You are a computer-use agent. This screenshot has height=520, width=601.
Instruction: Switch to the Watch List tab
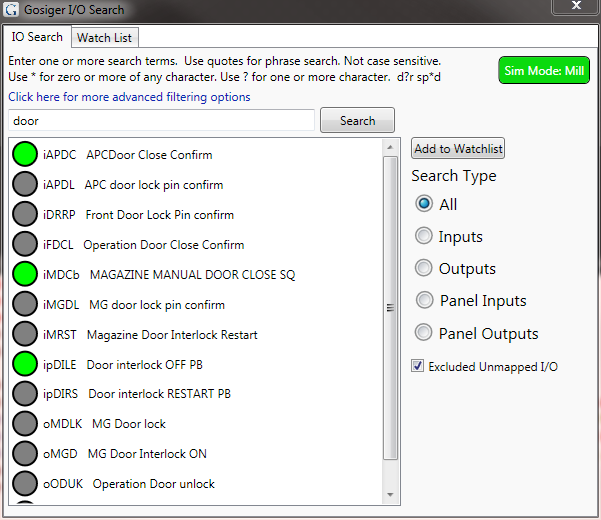coord(105,37)
